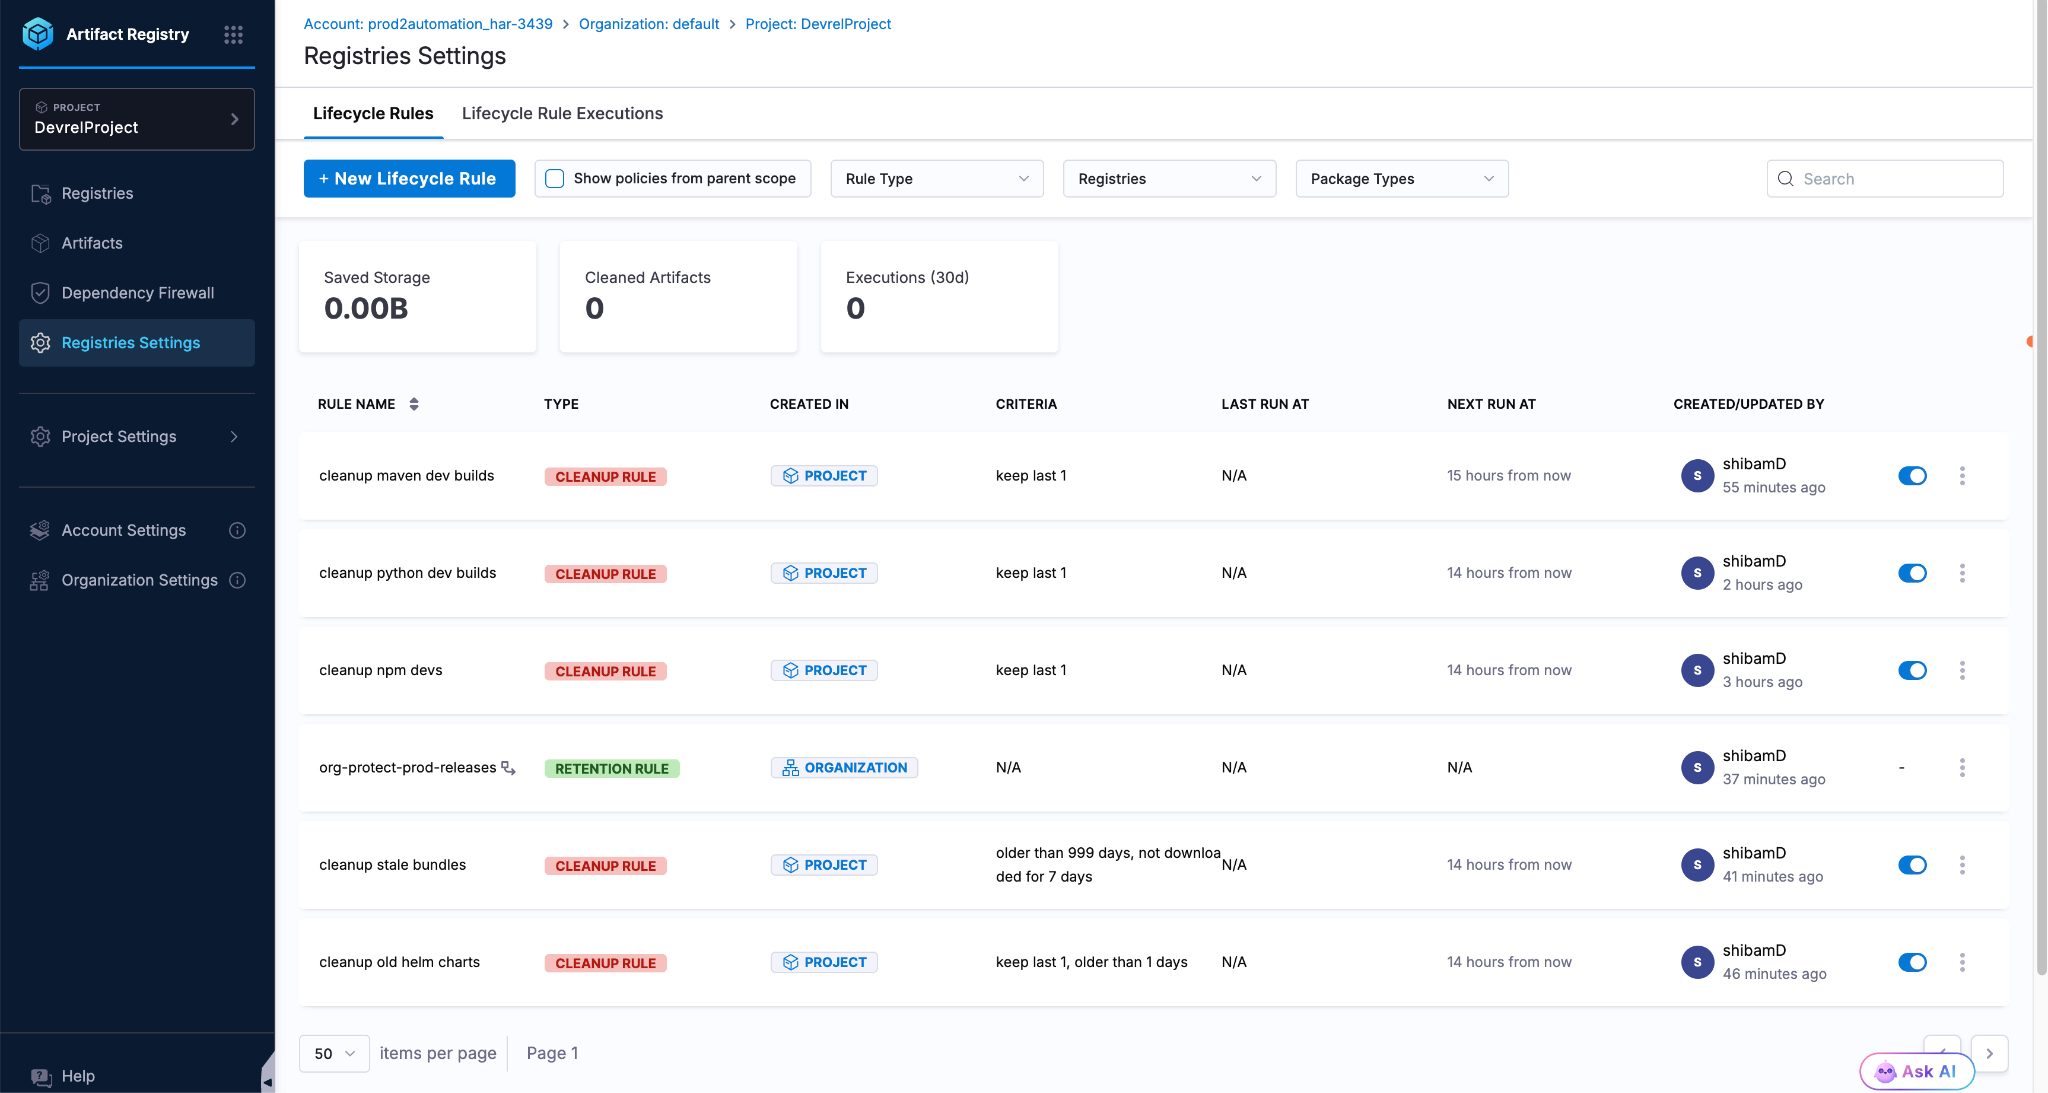Click the Executions (30d) card
The width and height of the screenshot is (2048, 1093).
[939, 297]
